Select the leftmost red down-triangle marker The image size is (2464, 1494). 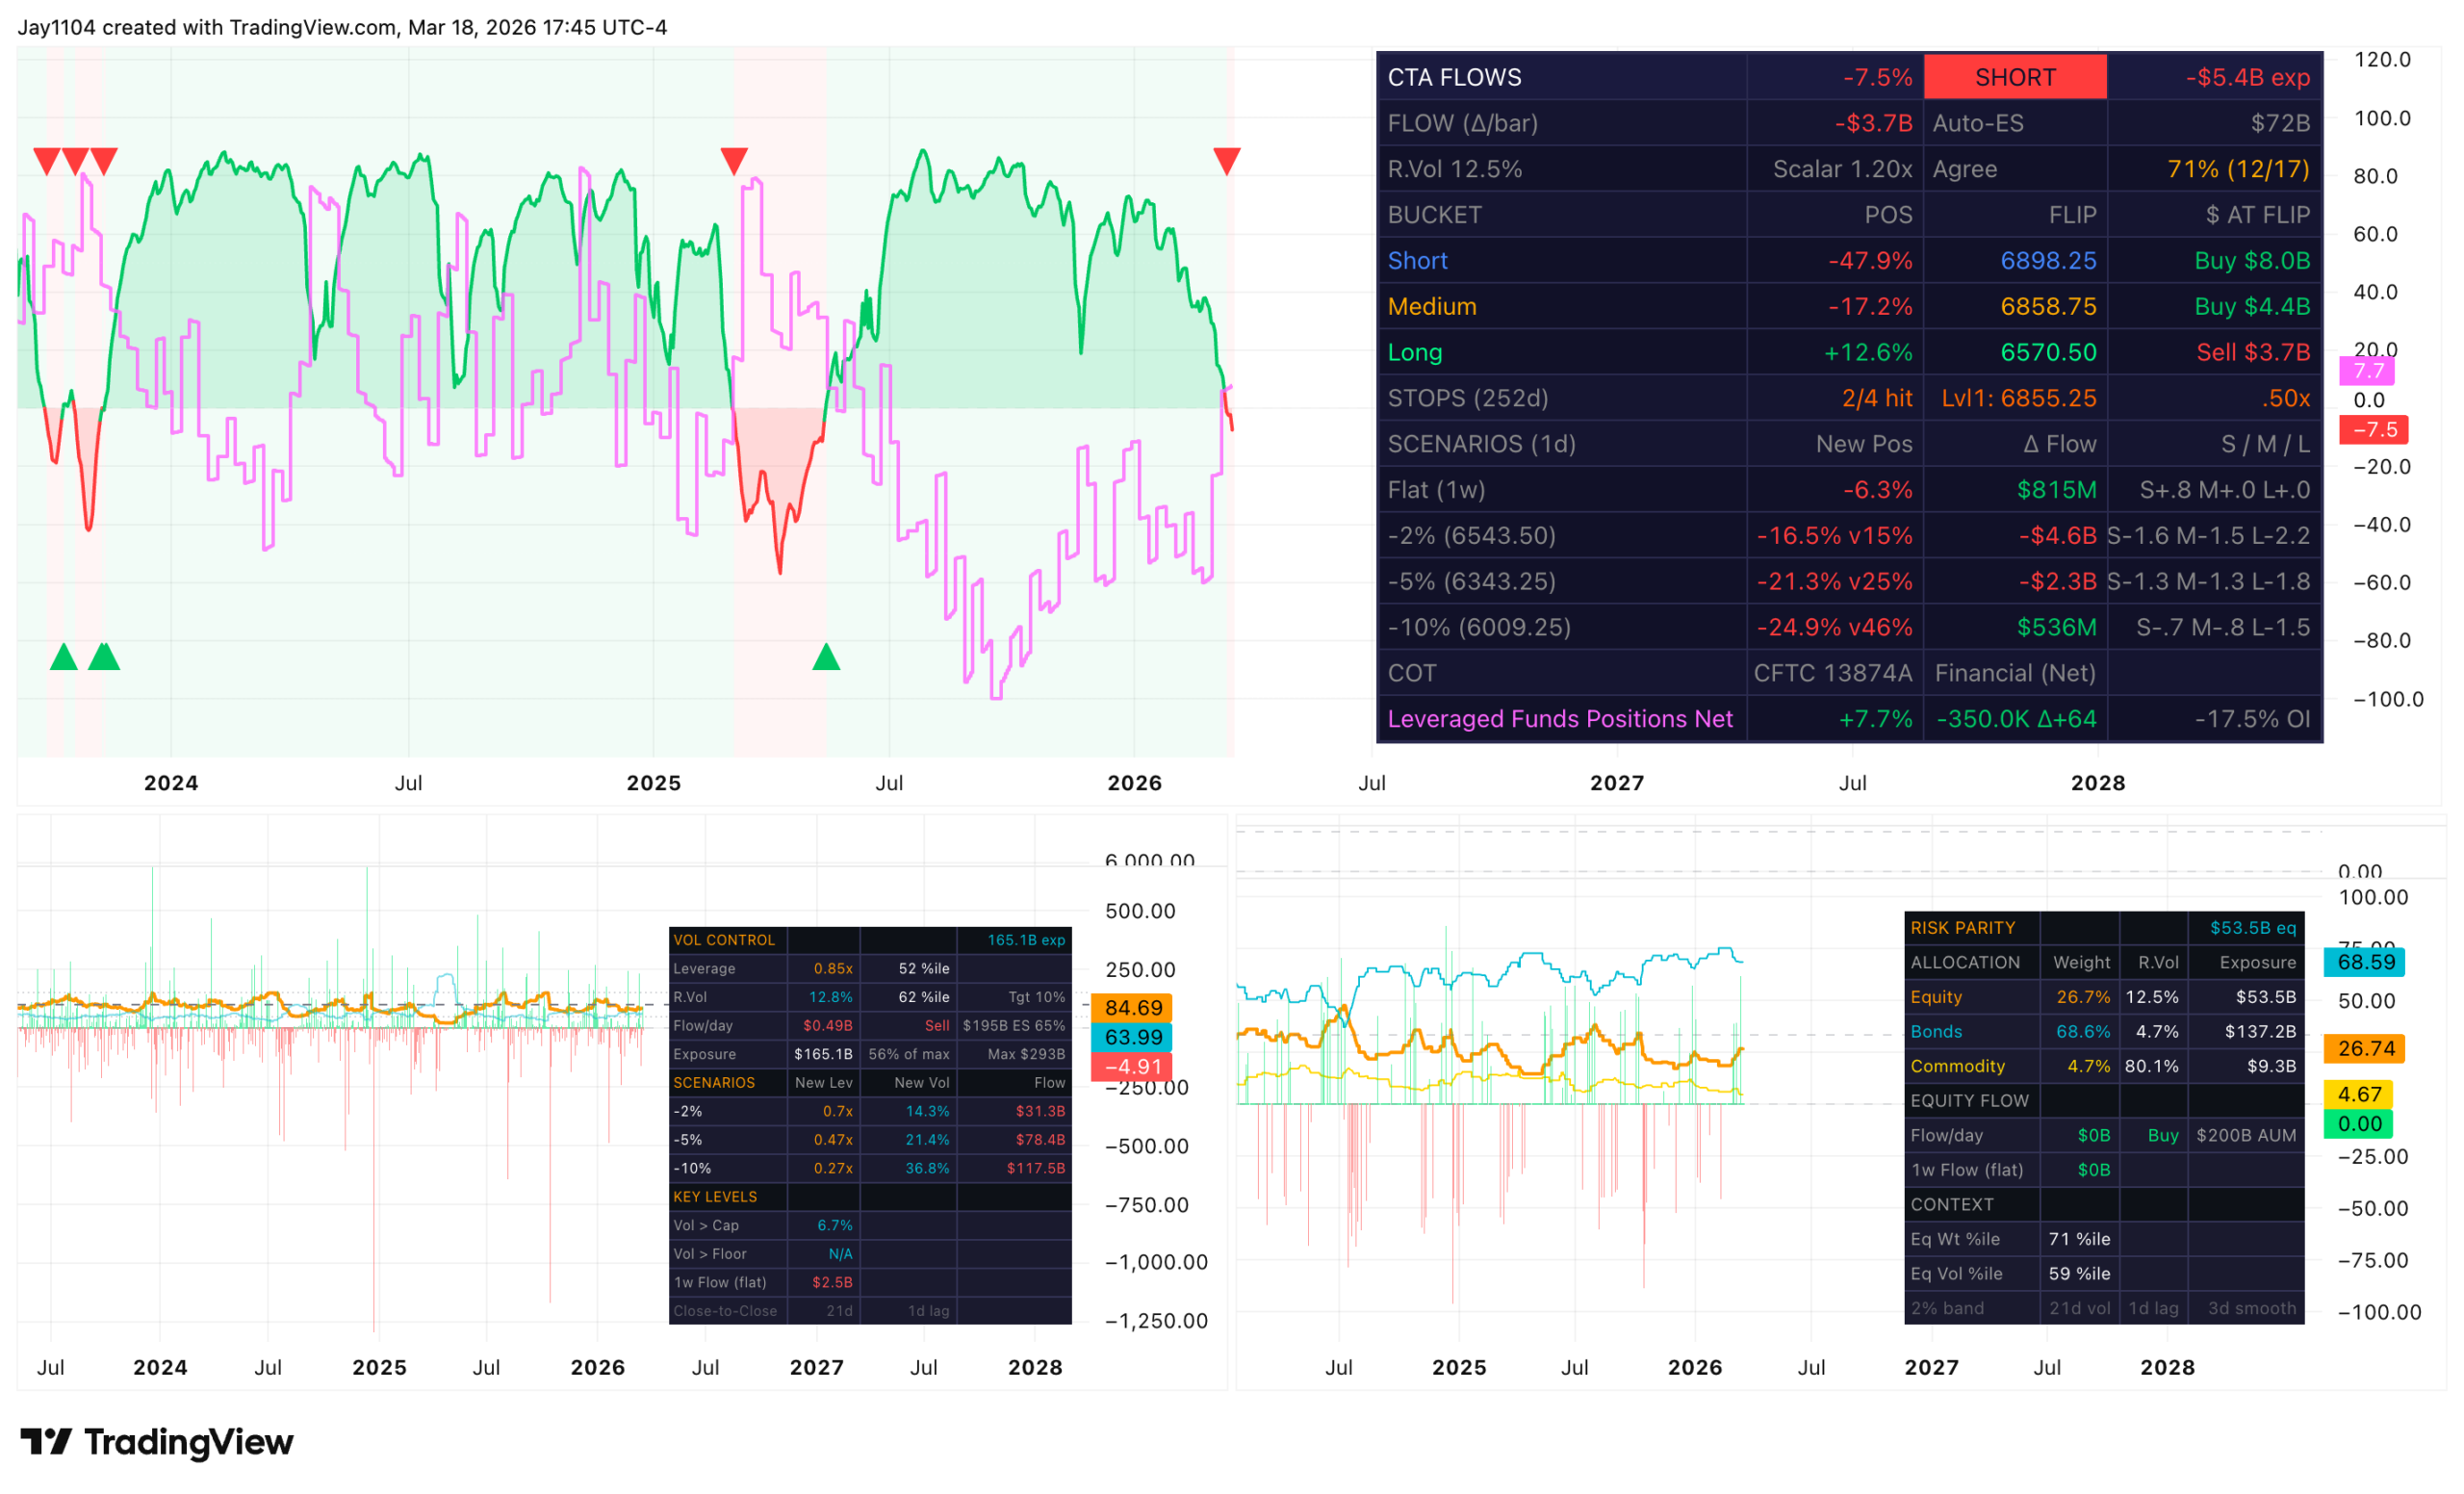47,160
